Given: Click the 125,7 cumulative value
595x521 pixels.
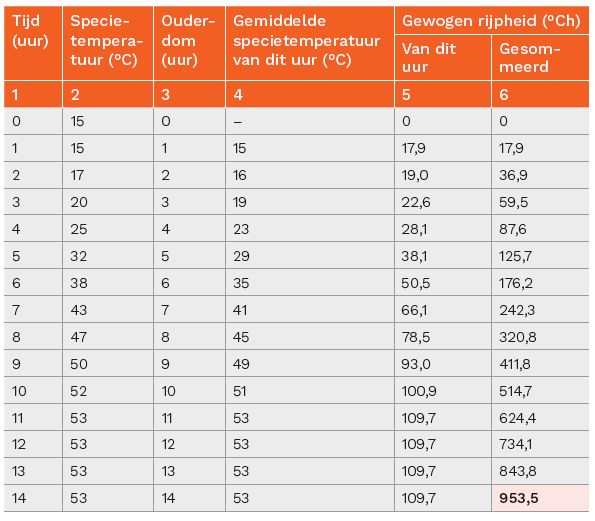Looking at the screenshot, I should click(x=540, y=256).
